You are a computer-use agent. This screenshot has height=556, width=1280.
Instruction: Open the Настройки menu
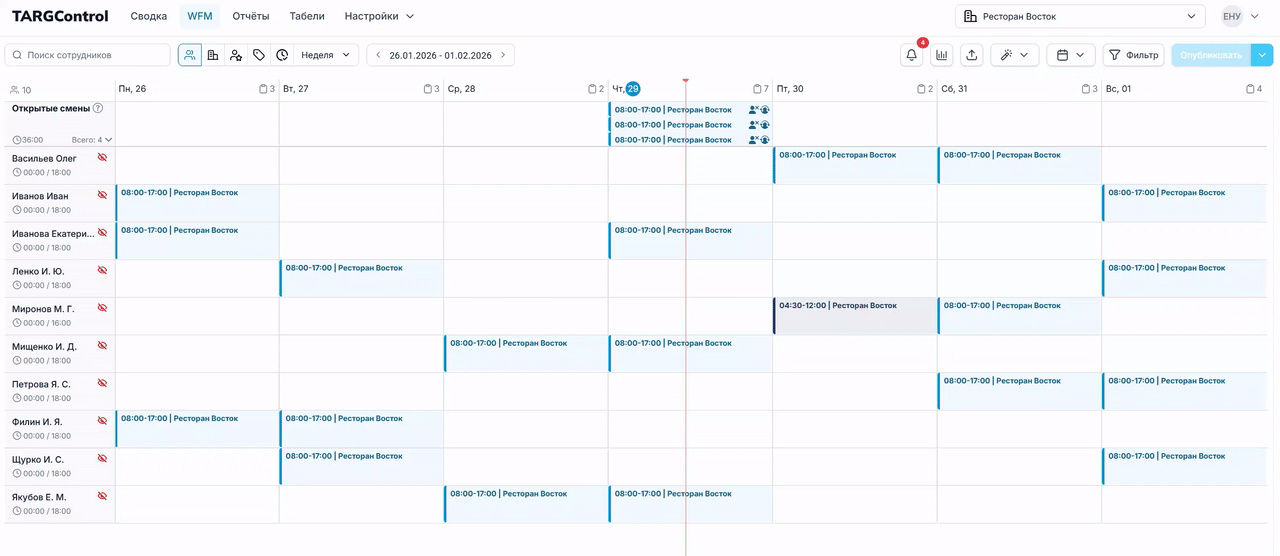pos(379,16)
